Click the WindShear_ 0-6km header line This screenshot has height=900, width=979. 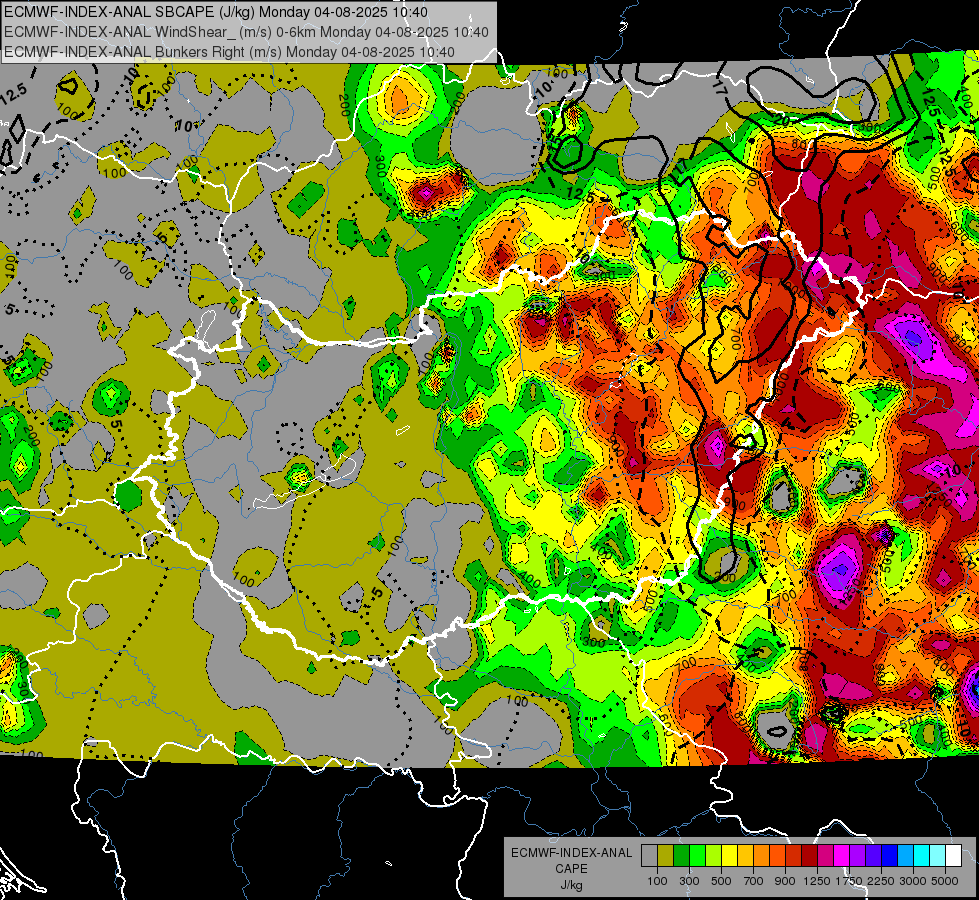click(x=246, y=32)
